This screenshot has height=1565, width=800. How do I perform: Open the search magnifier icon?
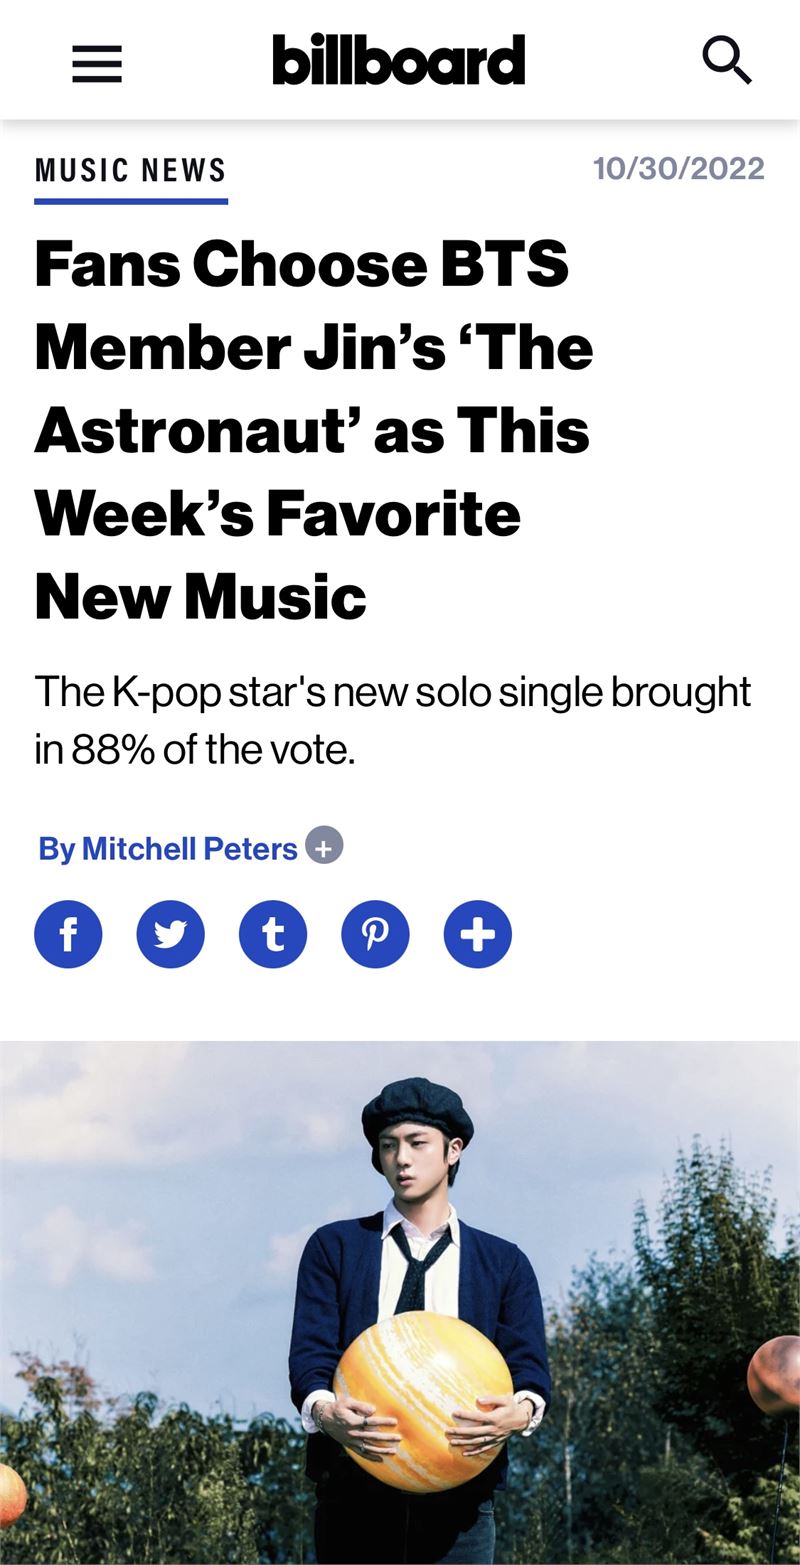pyautogui.click(x=727, y=60)
